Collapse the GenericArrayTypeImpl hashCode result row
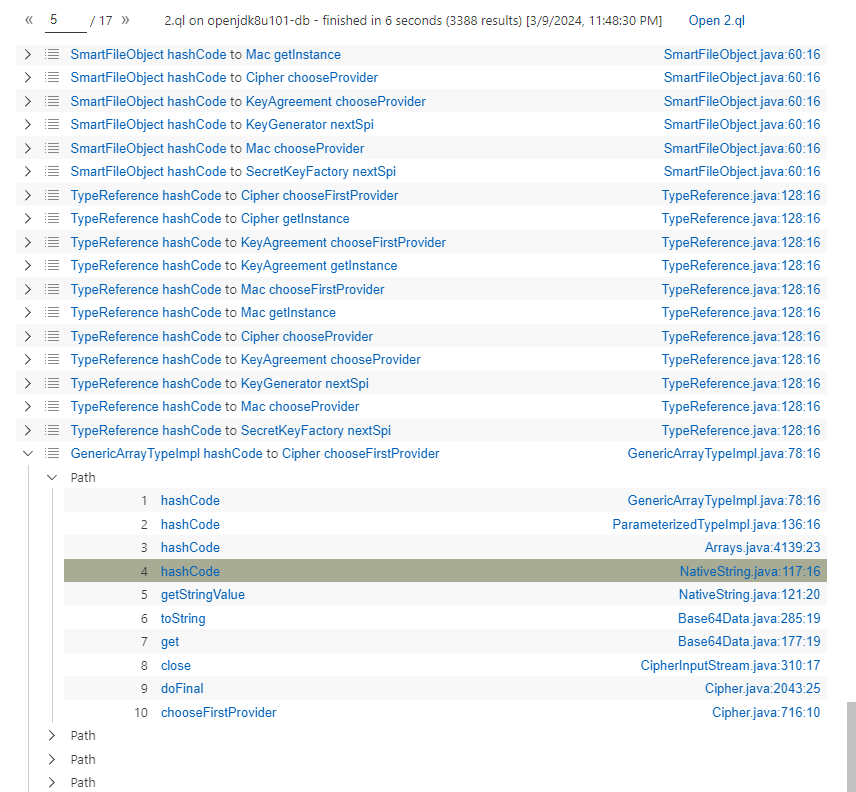 (x=28, y=454)
